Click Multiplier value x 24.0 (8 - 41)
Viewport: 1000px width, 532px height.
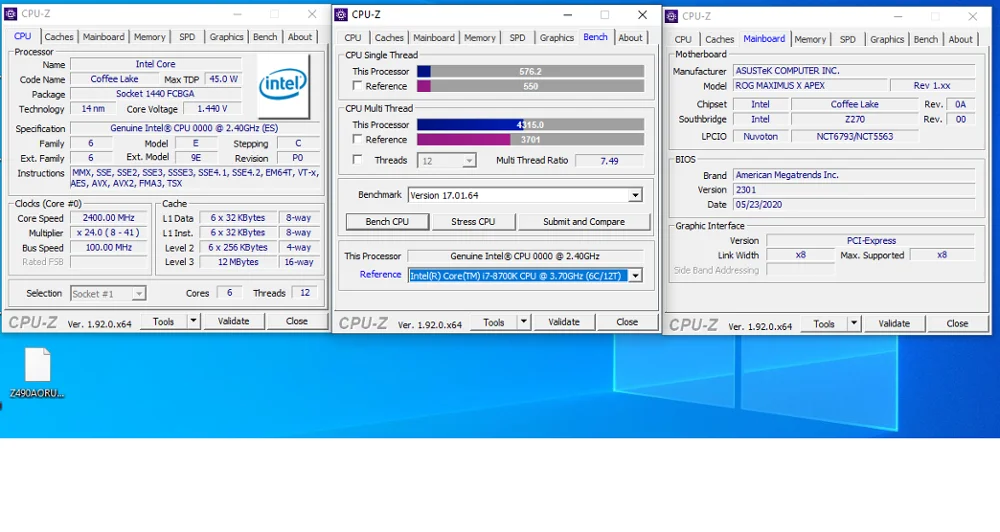(x=108, y=233)
